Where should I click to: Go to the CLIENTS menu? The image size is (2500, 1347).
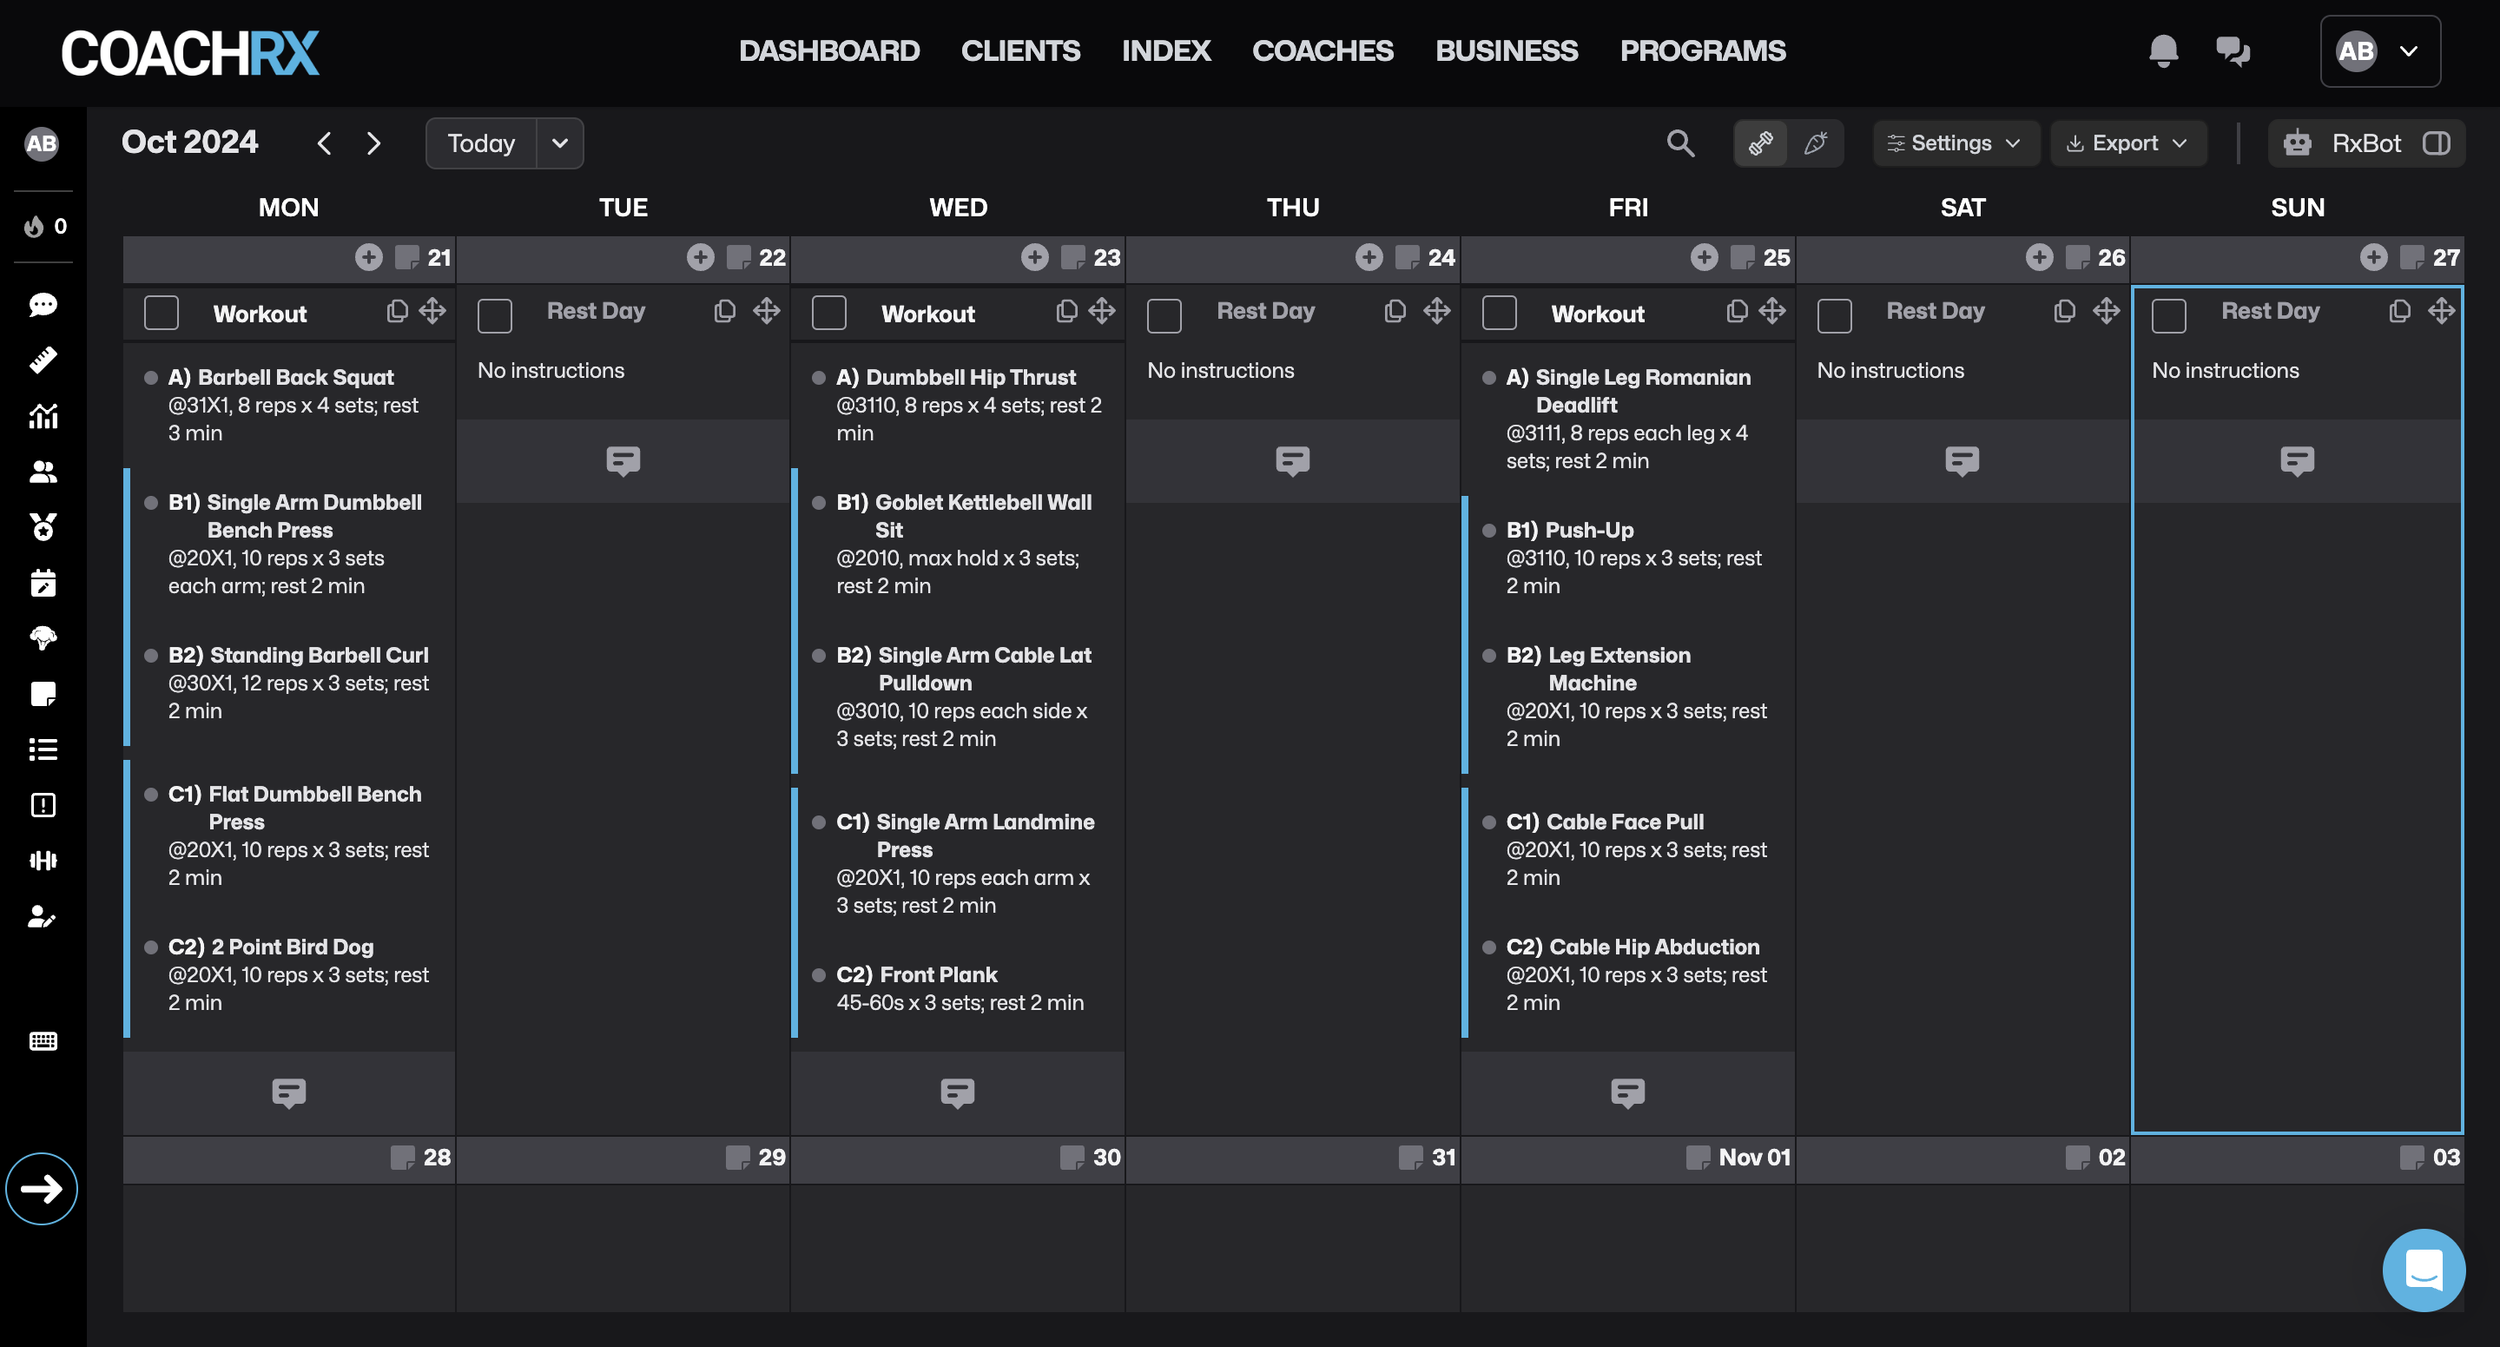pos(1020,50)
